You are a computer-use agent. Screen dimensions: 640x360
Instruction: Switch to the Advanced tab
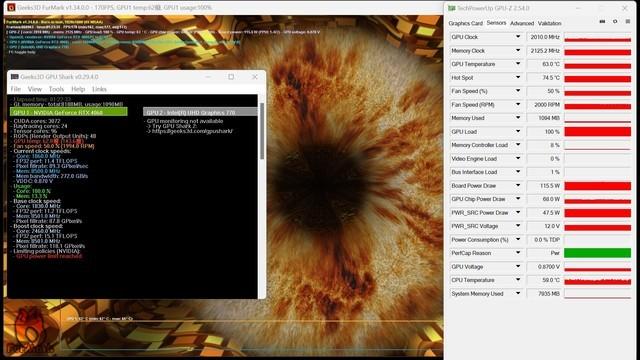tap(522, 23)
